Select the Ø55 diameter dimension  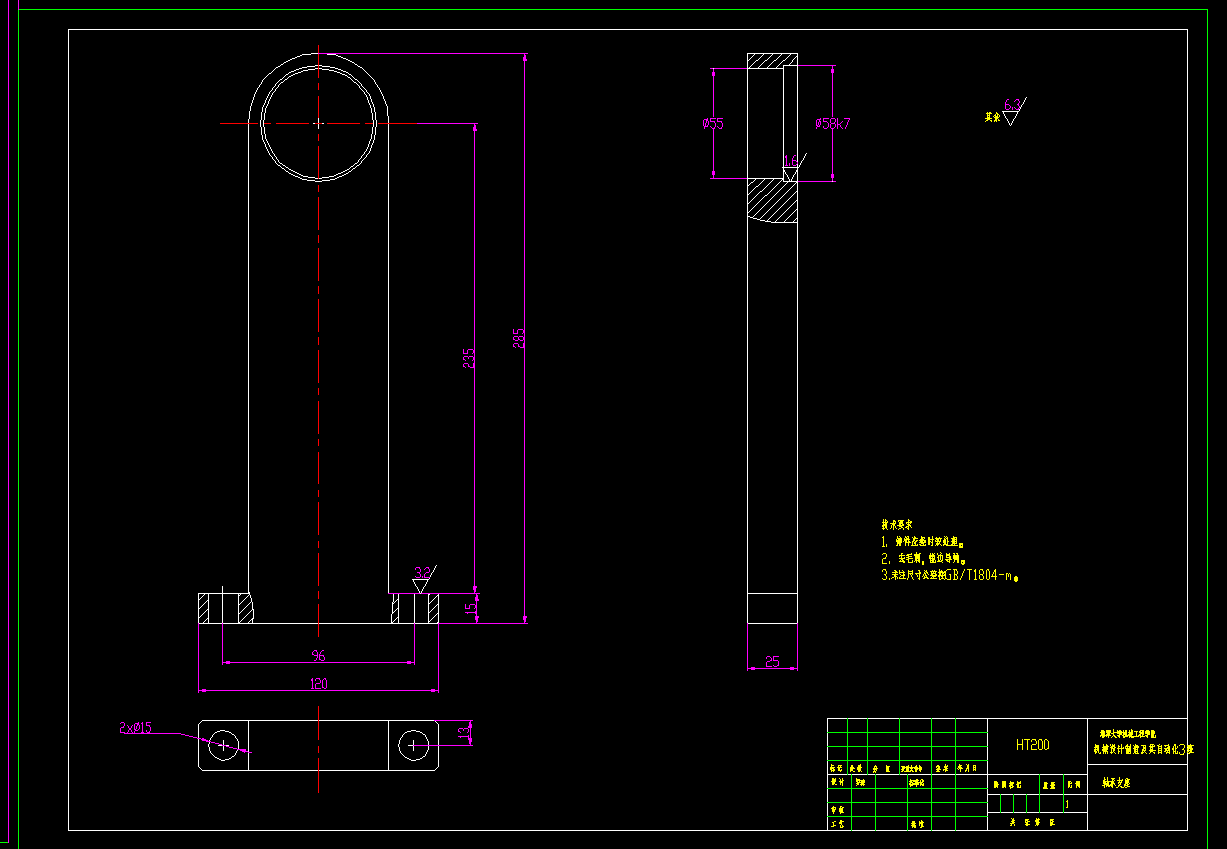coord(713,124)
